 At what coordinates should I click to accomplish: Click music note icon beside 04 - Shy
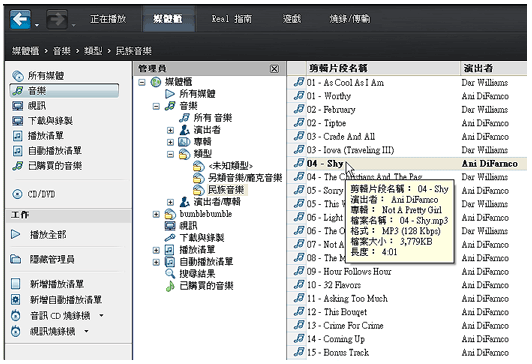point(299,163)
